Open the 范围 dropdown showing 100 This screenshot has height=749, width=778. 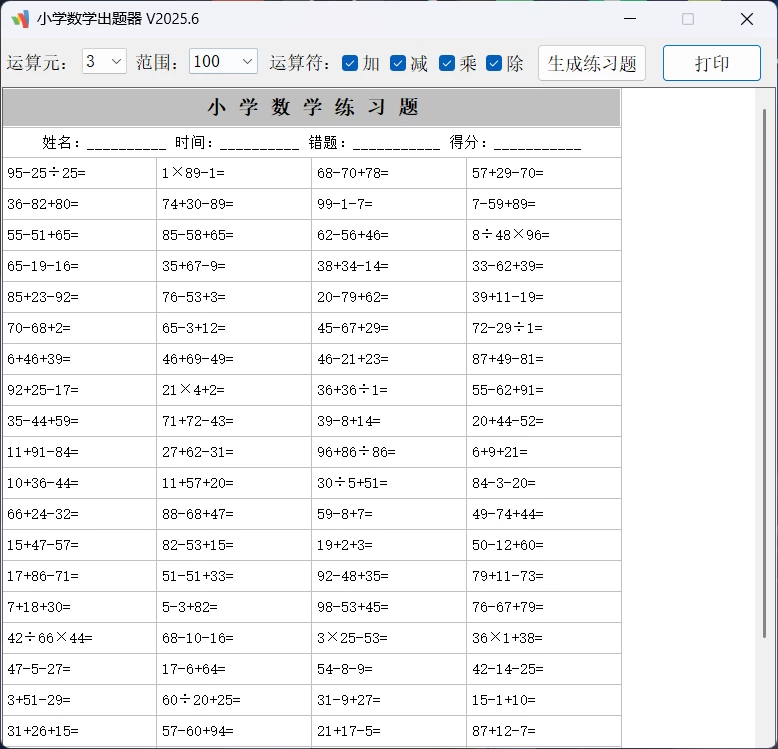point(223,62)
